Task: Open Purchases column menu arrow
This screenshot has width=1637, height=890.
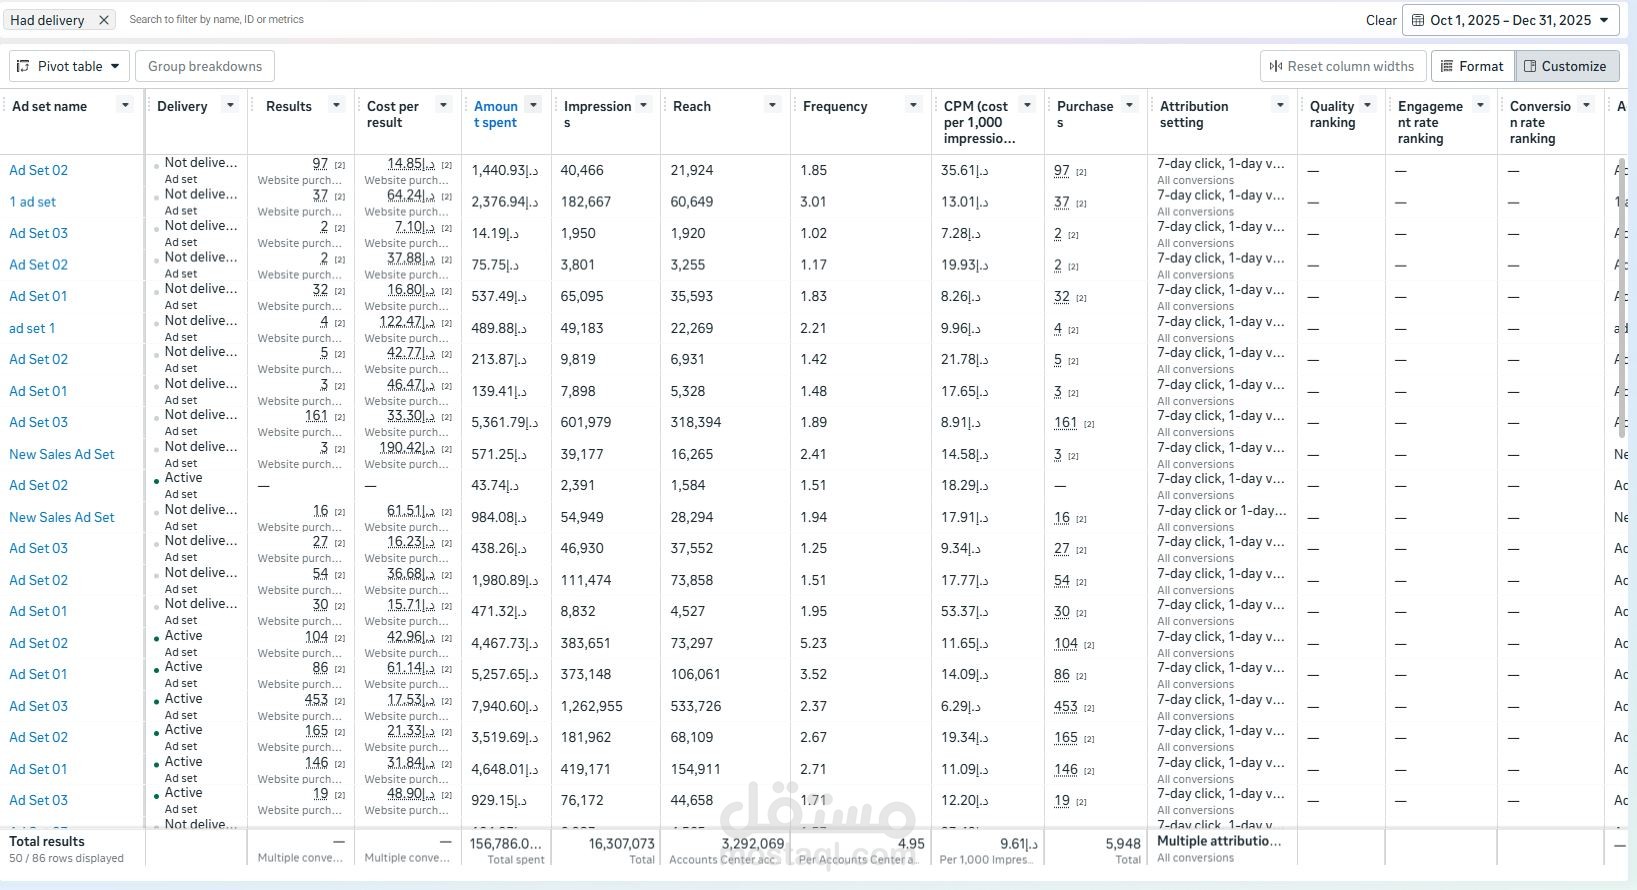Action: tap(1129, 105)
